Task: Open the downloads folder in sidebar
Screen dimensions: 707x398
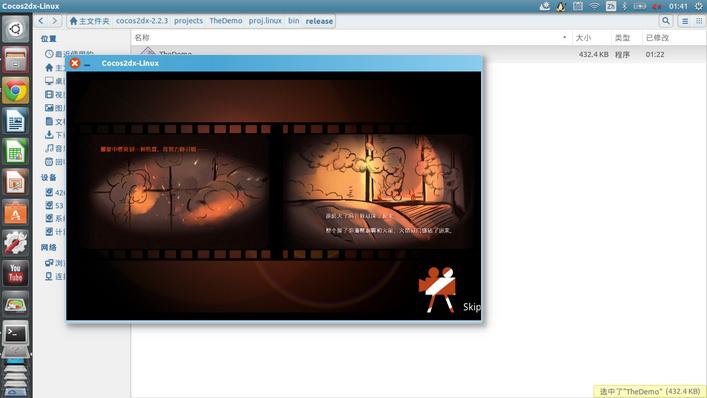Action: coord(55,135)
